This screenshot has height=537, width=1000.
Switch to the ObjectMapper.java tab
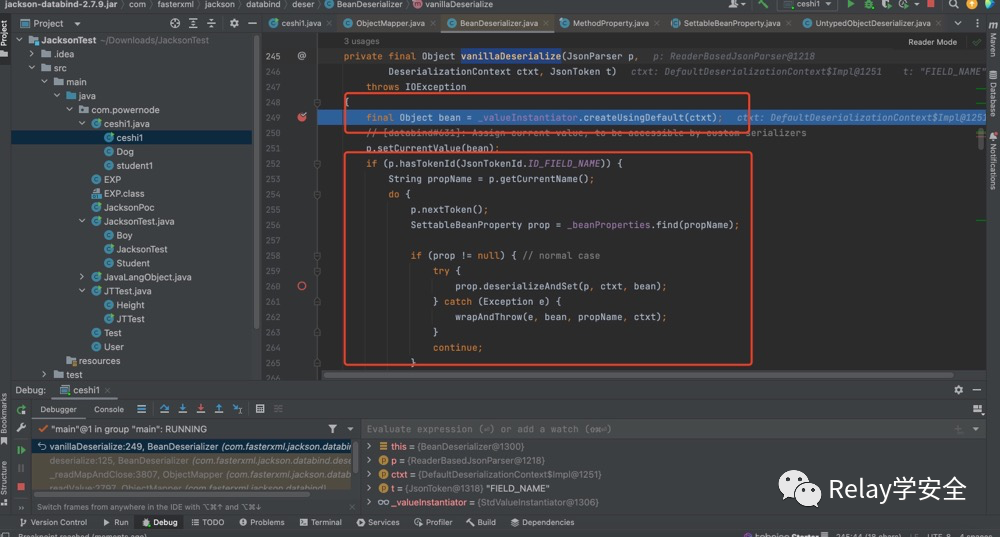tap(389, 23)
